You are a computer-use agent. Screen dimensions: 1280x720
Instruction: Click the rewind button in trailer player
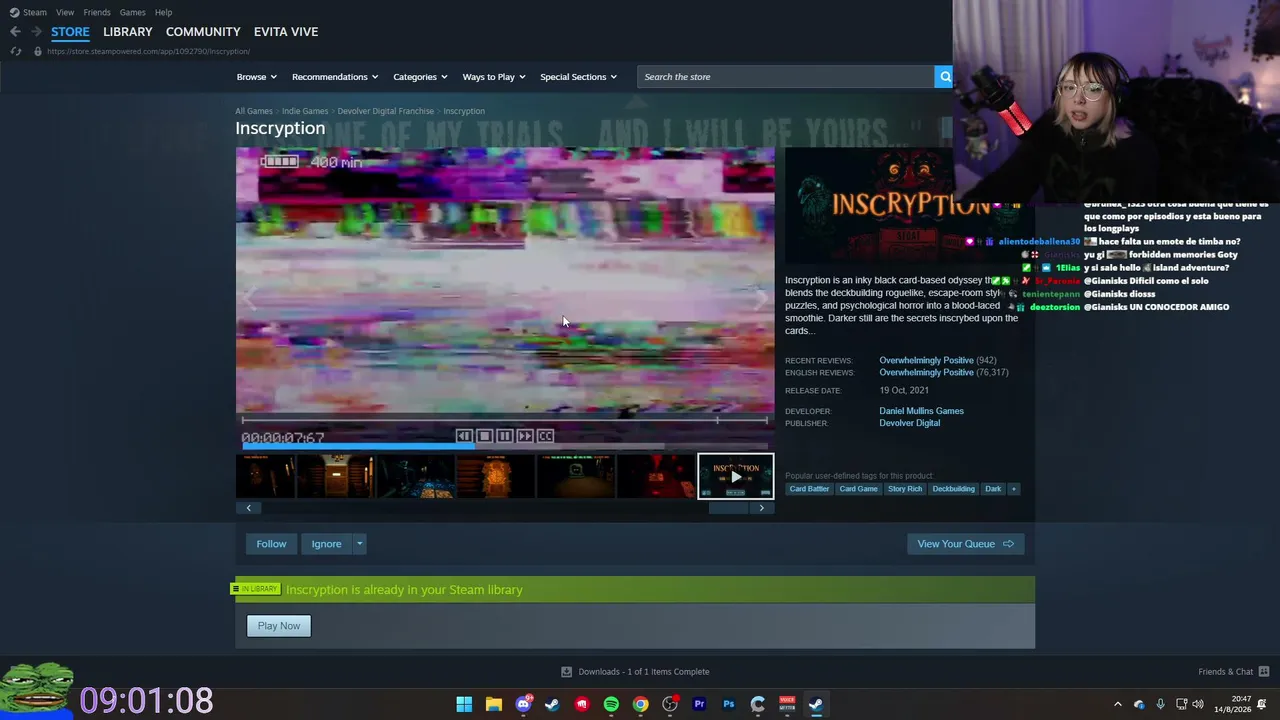coord(464,436)
